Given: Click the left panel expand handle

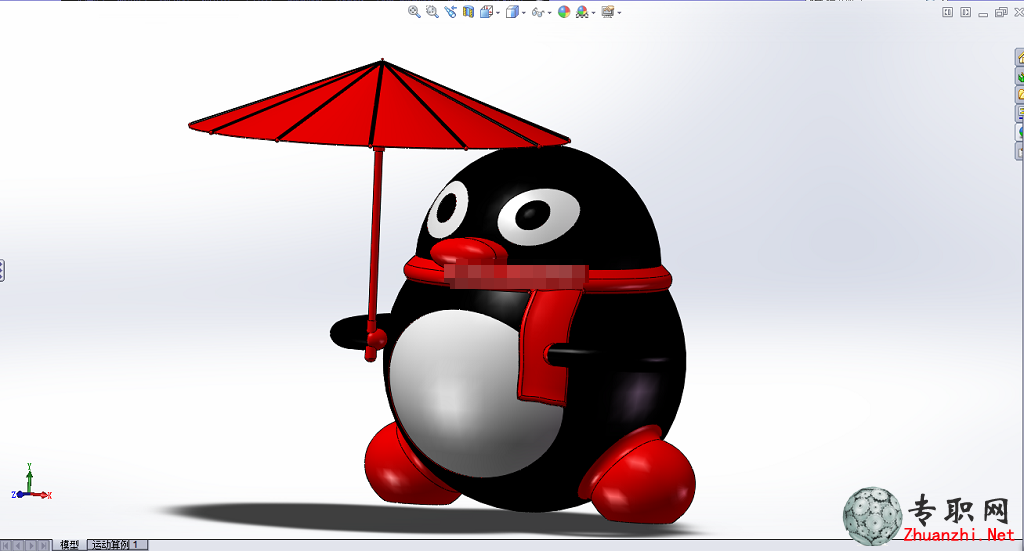Looking at the screenshot, I should coord(2,270).
